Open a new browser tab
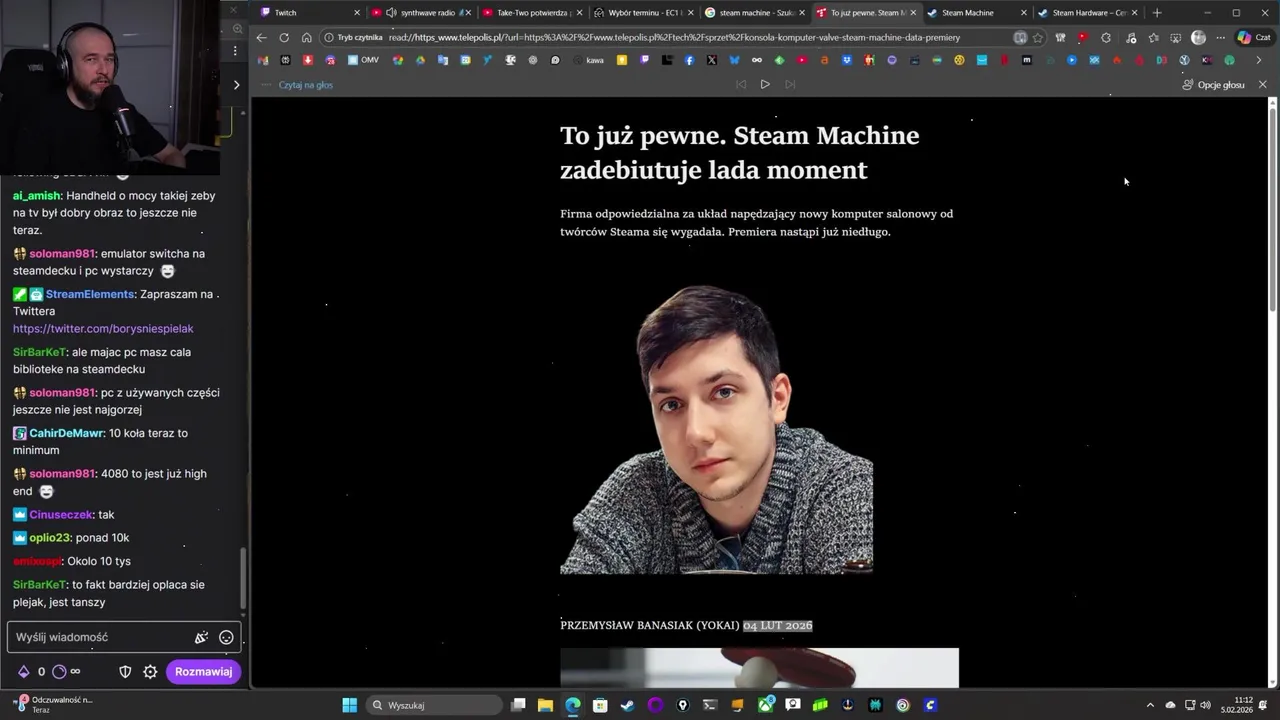1280x720 pixels. click(1157, 12)
